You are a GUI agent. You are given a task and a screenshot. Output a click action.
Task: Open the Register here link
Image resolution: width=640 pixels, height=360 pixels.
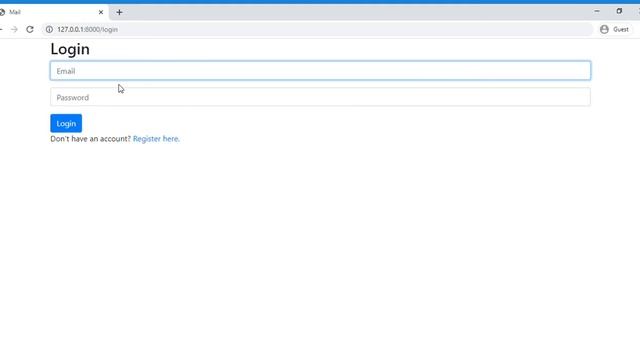[x=156, y=139]
